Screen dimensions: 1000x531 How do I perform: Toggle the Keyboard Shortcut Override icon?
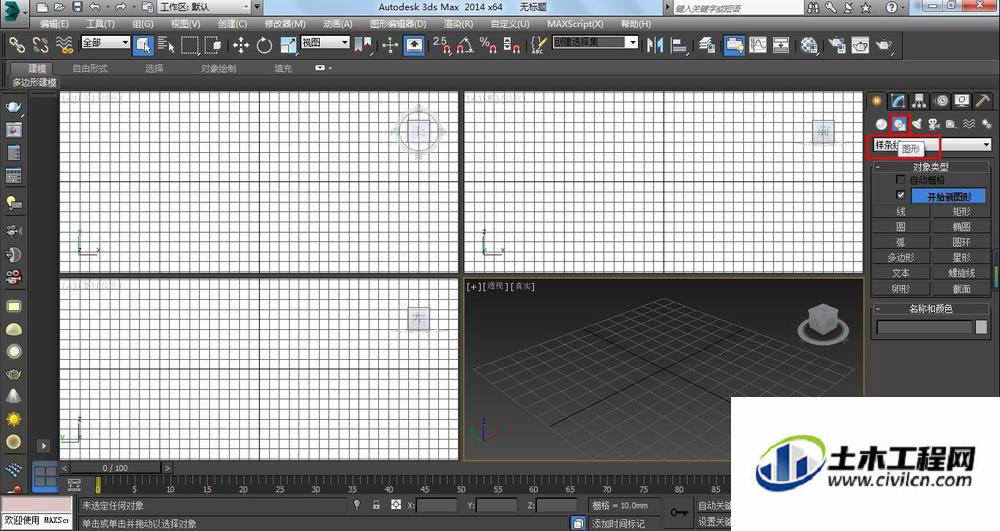click(414, 45)
